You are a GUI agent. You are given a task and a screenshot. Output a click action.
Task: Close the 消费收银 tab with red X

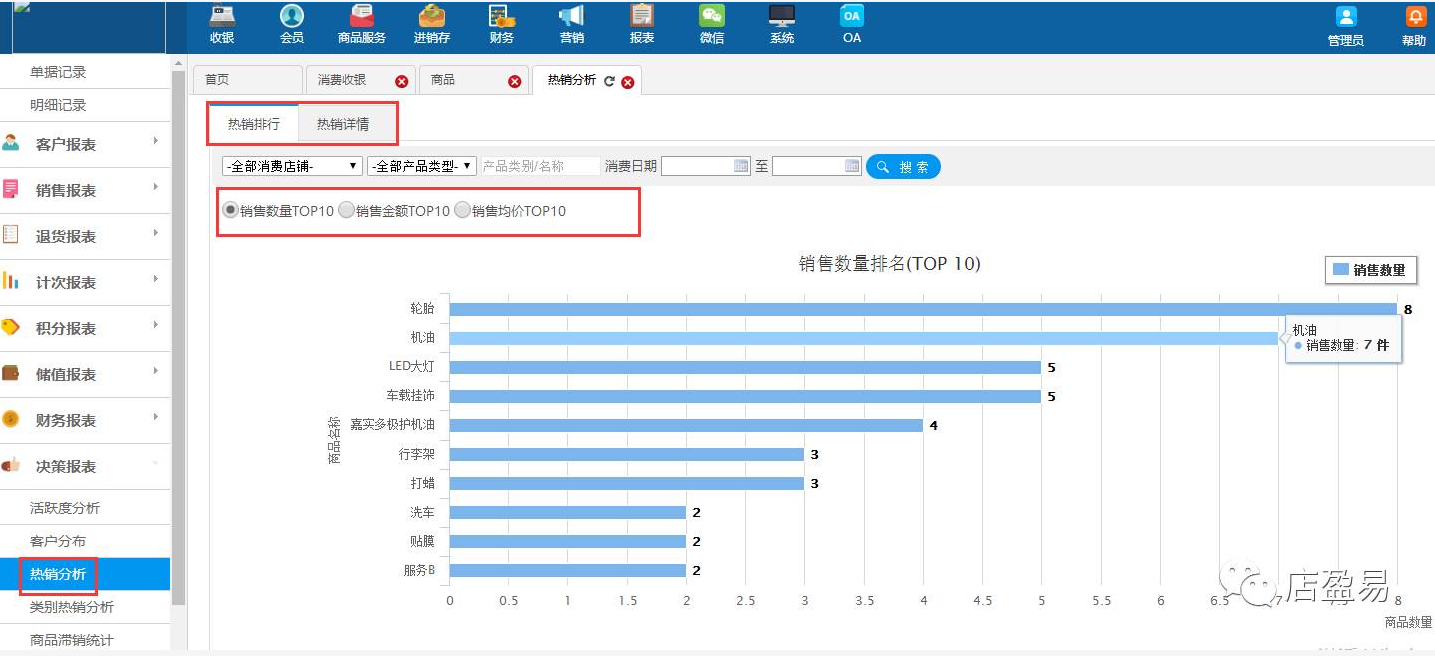pos(402,82)
